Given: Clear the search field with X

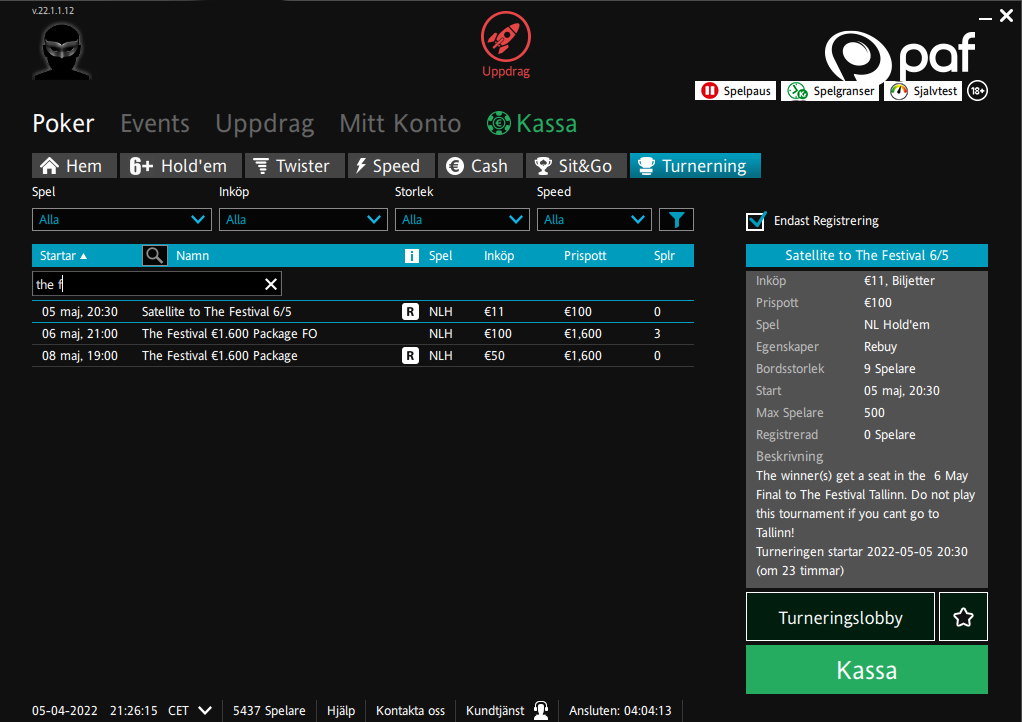Looking at the screenshot, I should coord(271,284).
